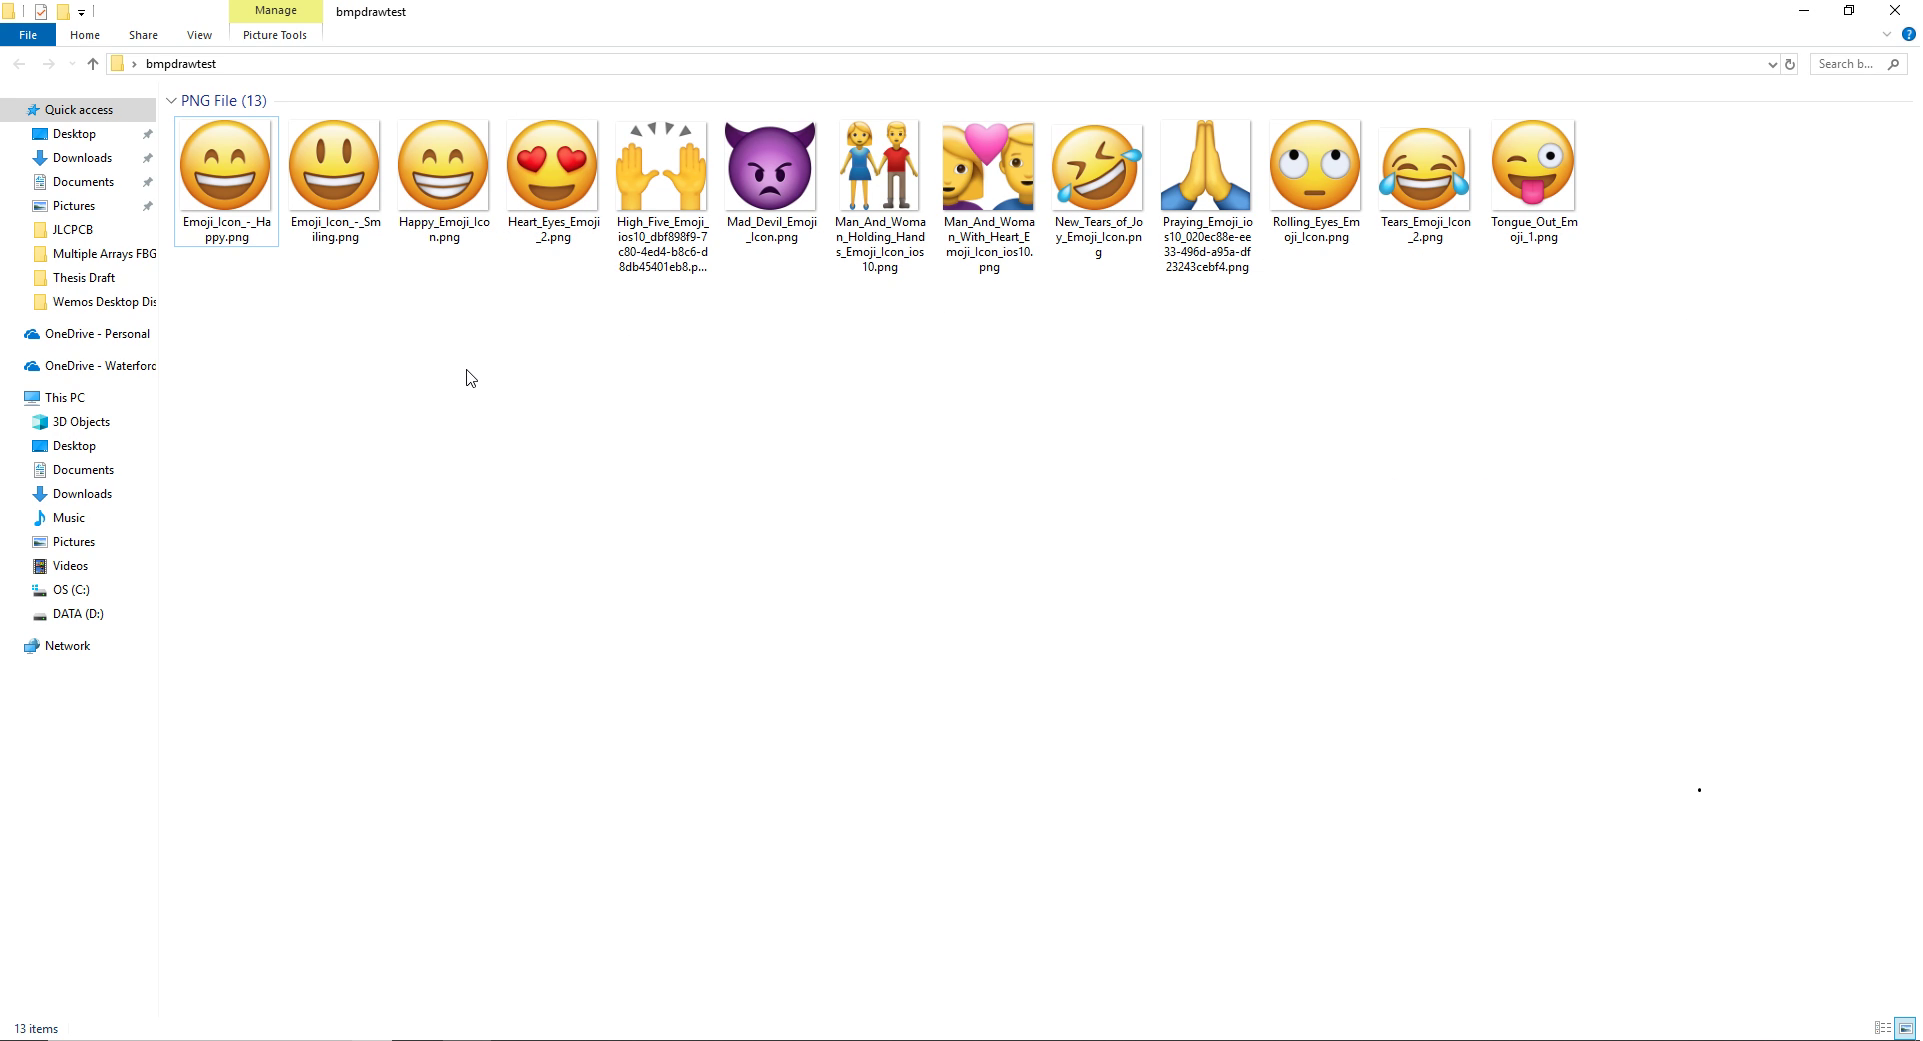Image resolution: width=1923 pixels, height=1041 pixels.
Task: Select Emoji_Icon_-_Happy.png thumbnail
Action: [226, 181]
